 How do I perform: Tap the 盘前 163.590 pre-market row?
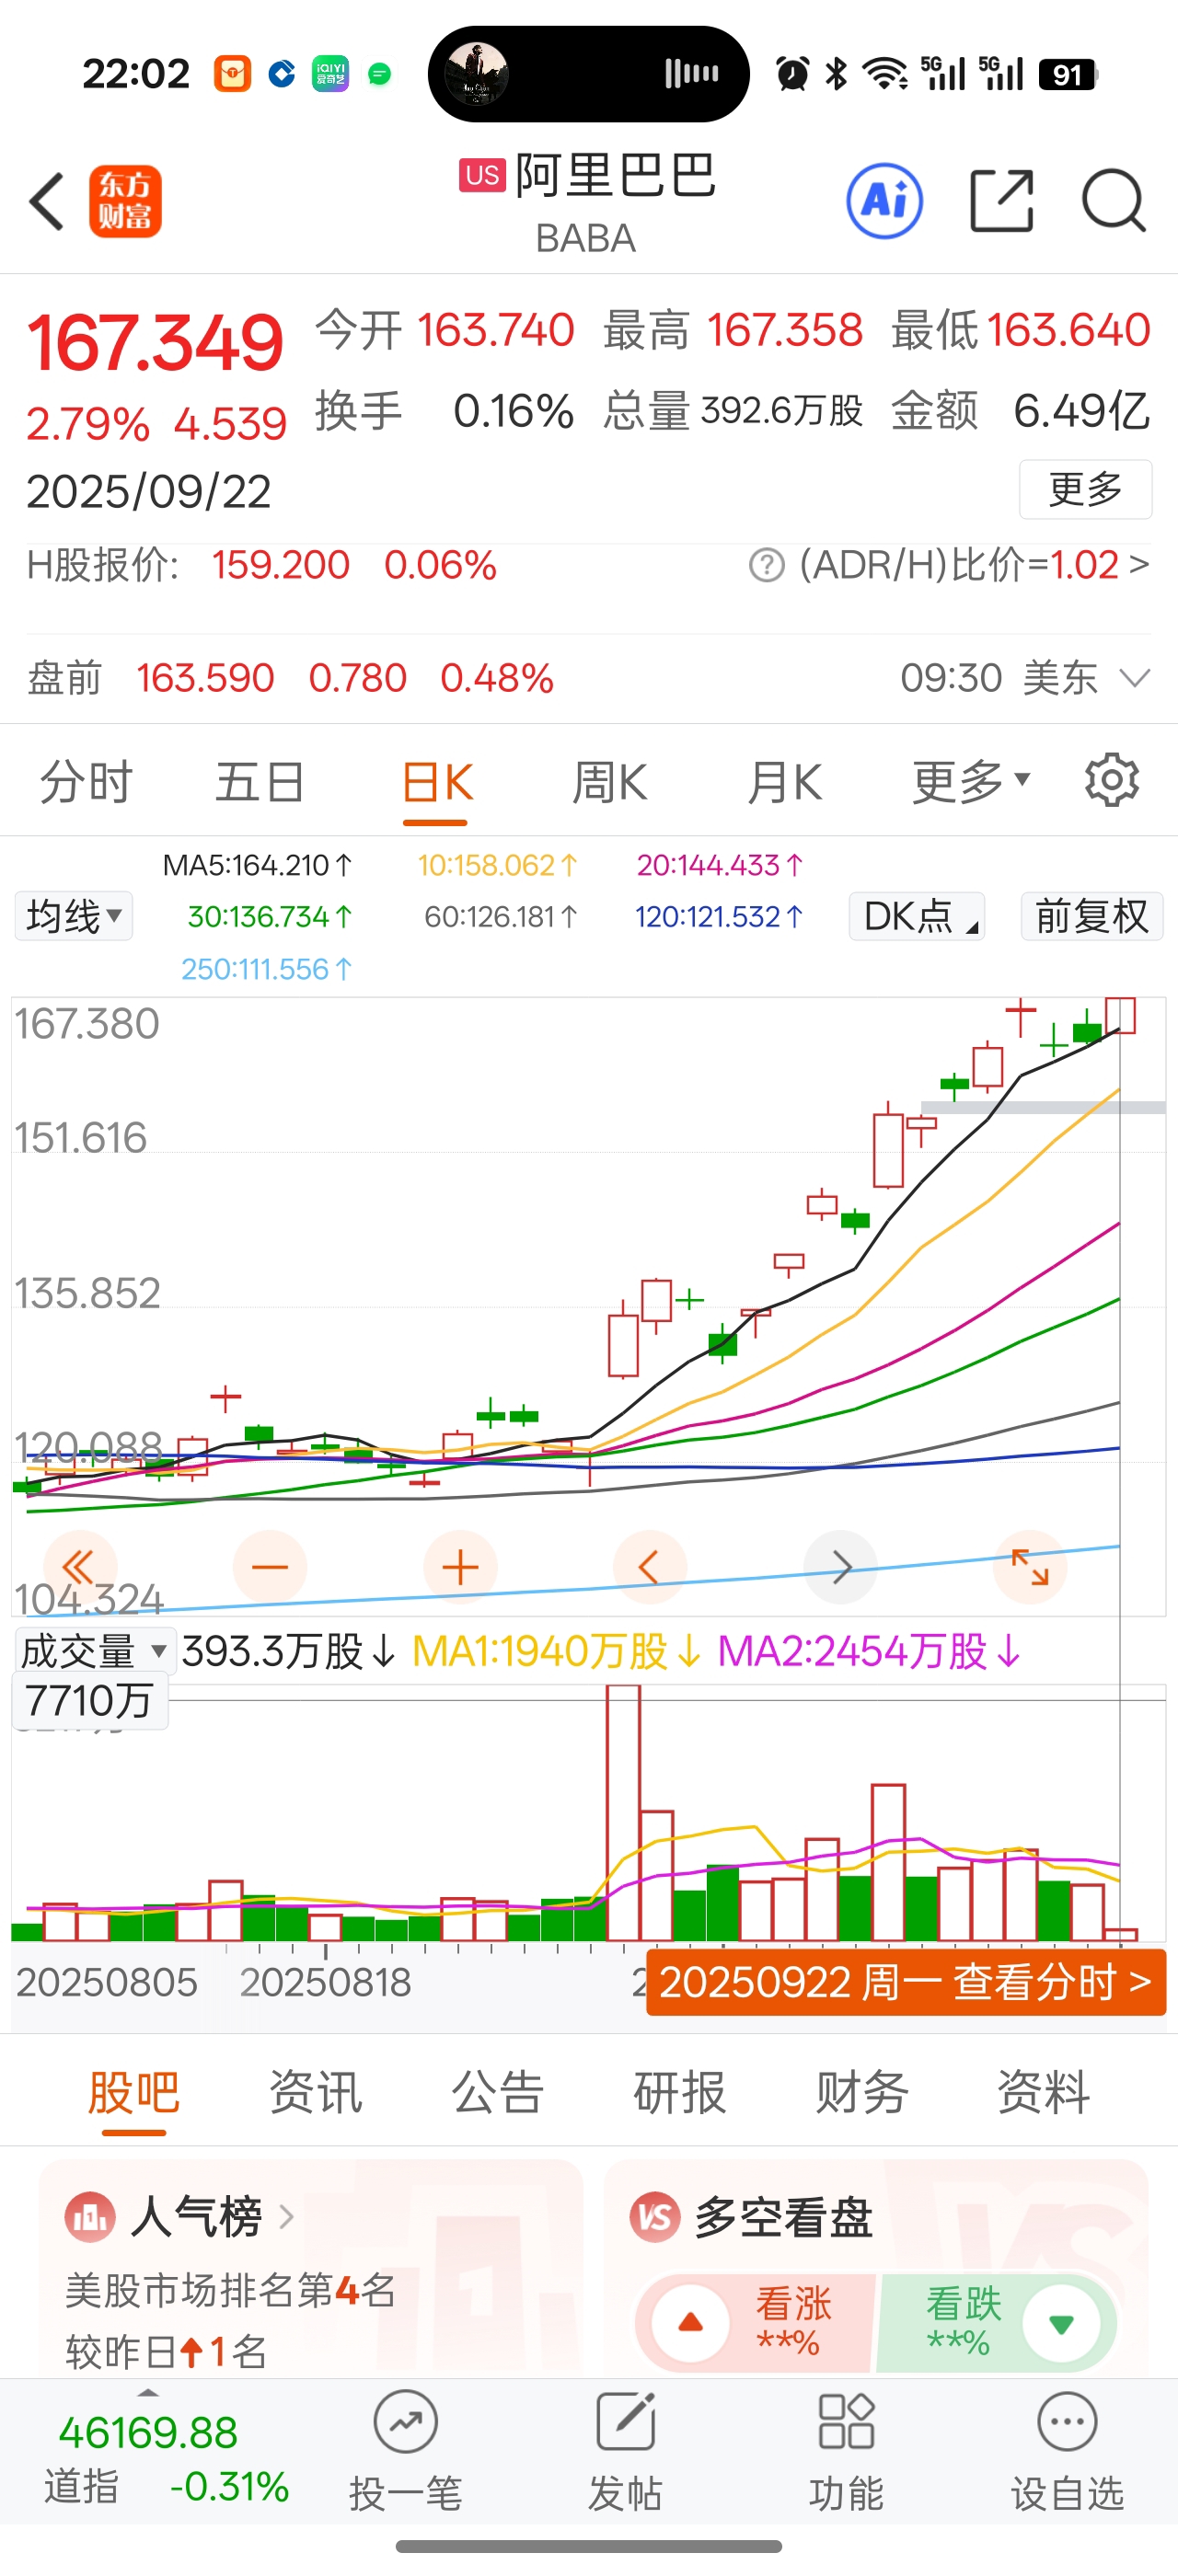(589, 678)
